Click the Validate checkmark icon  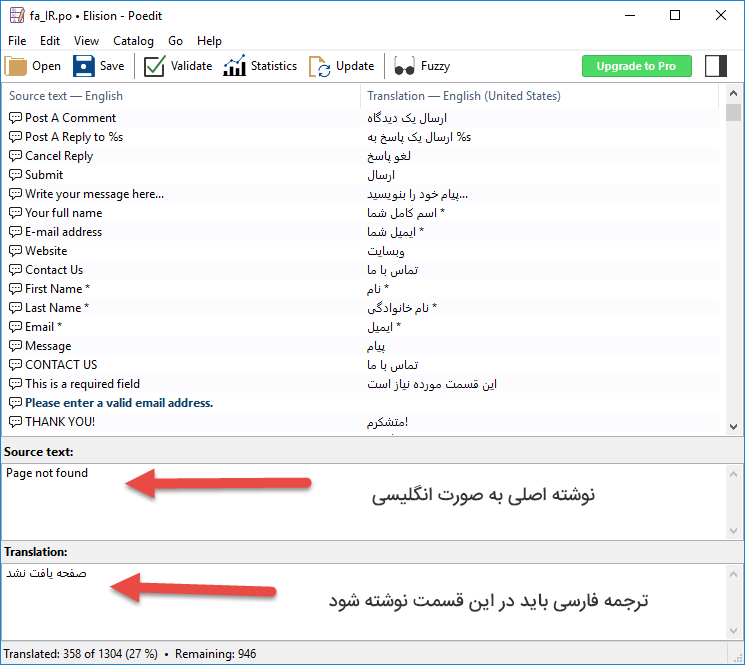[x=154, y=66]
